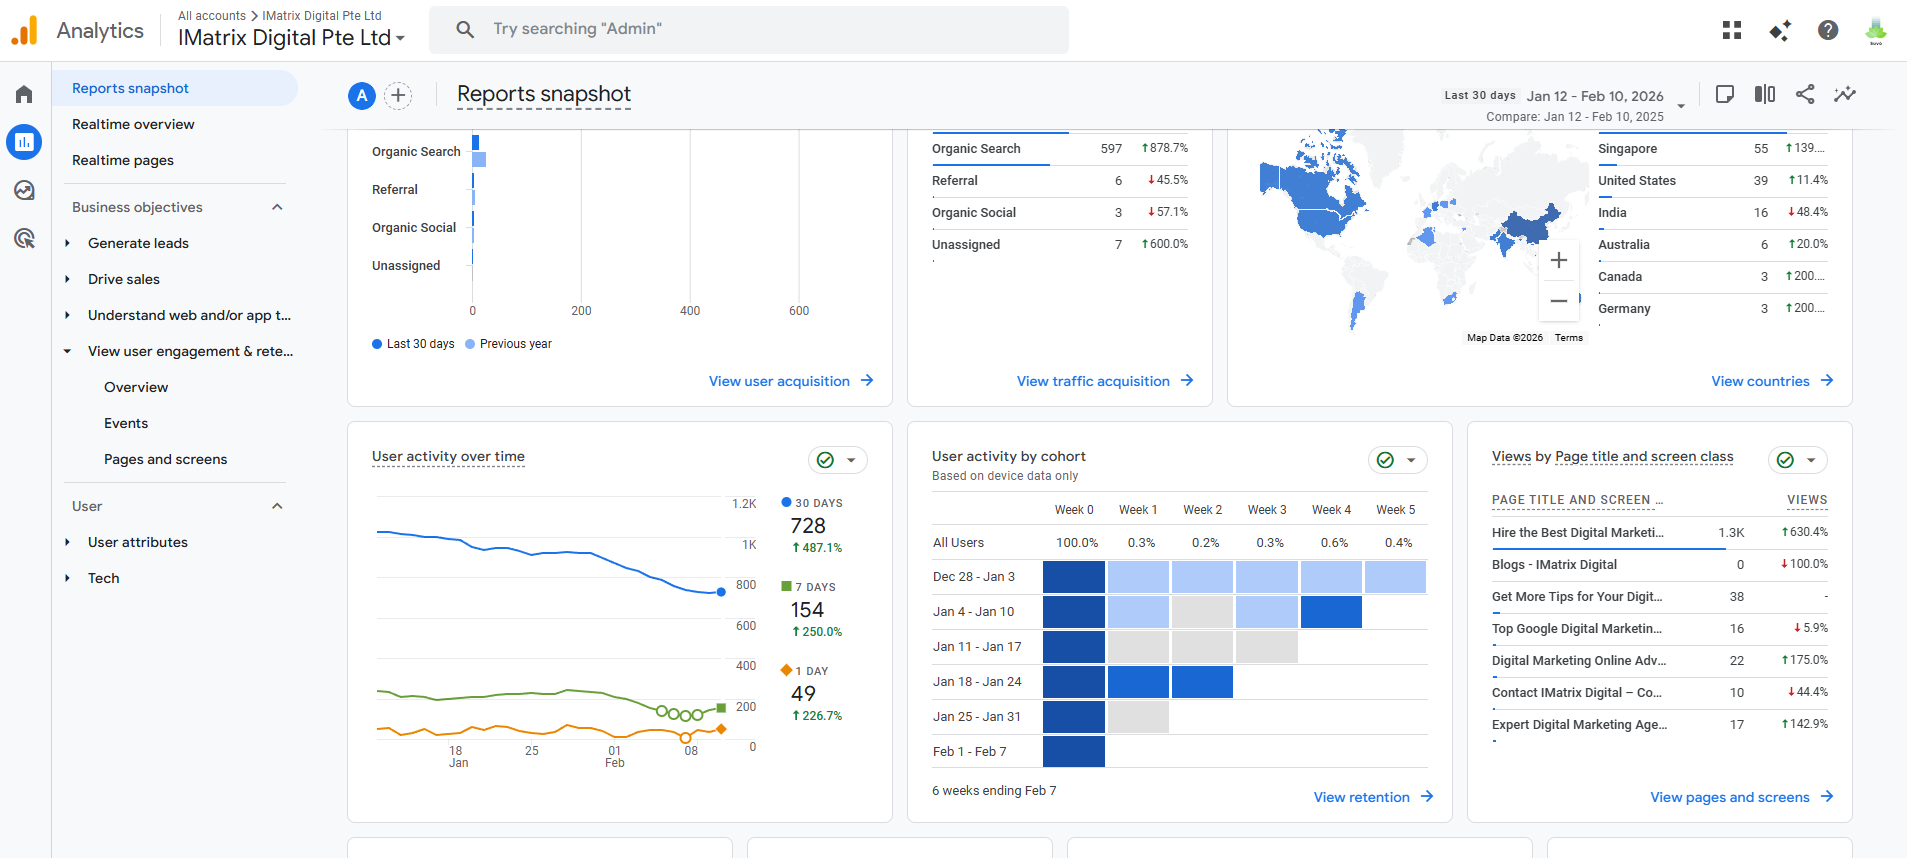Screen dimensions: 1907x858
Task: Expand the Generate leads tree item
Action: point(68,243)
